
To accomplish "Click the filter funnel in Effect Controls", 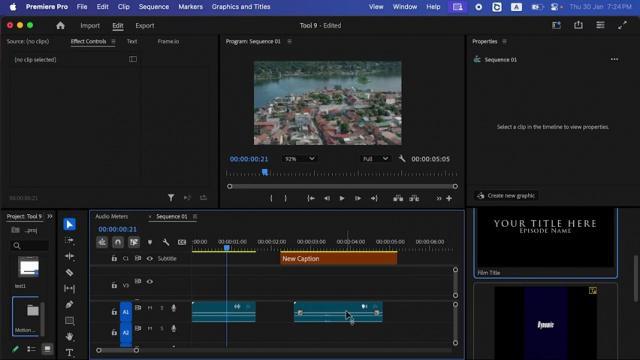I will click(171, 198).
